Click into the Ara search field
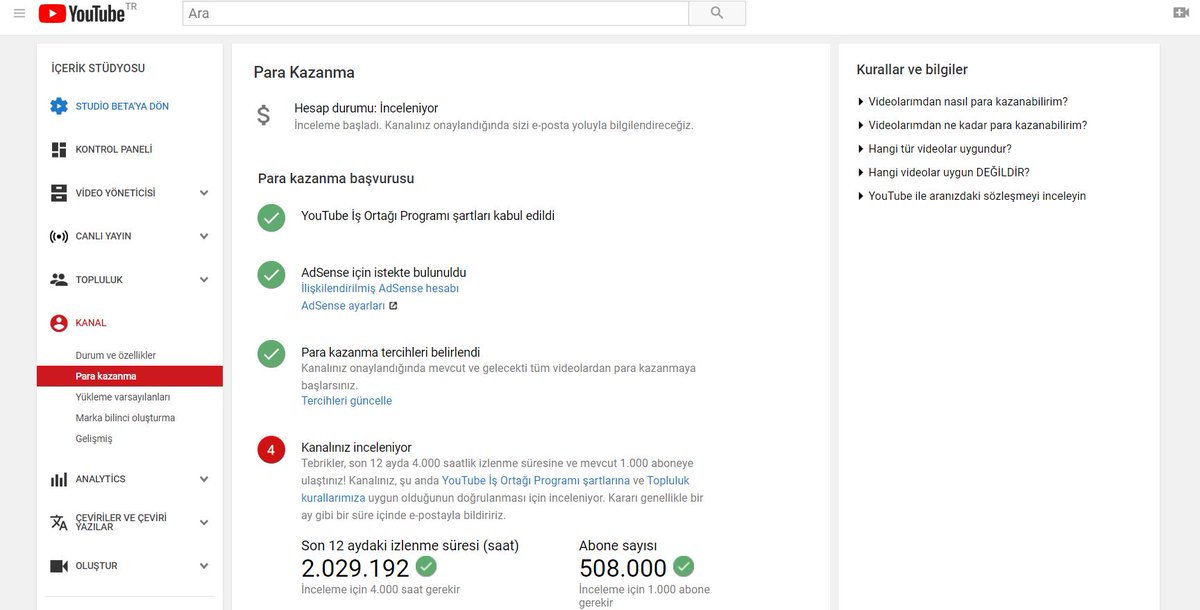Image resolution: width=1200 pixels, height=610 pixels. coord(436,13)
